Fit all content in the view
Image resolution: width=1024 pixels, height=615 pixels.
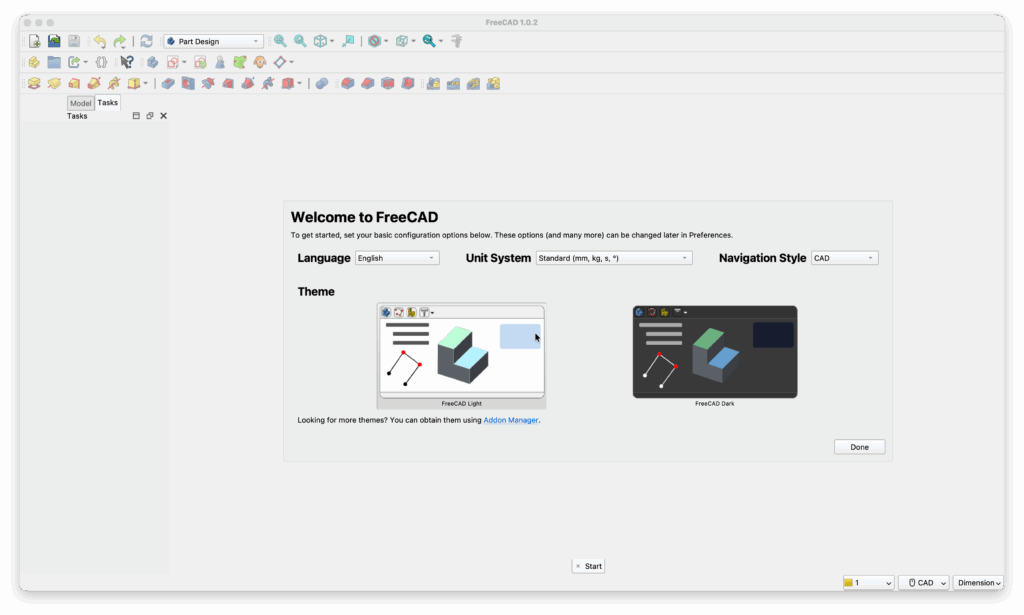point(282,41)
